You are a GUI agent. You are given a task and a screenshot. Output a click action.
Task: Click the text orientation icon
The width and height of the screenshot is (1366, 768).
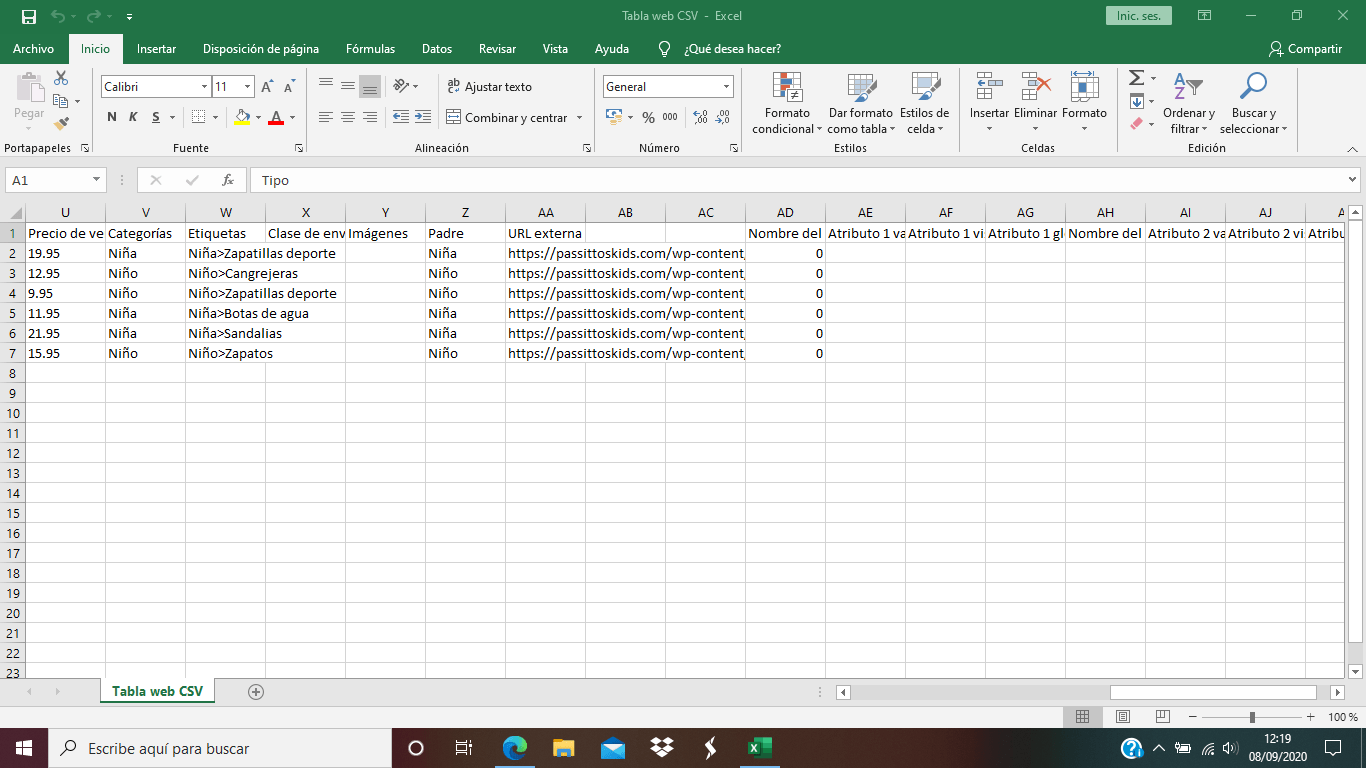point(401,86)
